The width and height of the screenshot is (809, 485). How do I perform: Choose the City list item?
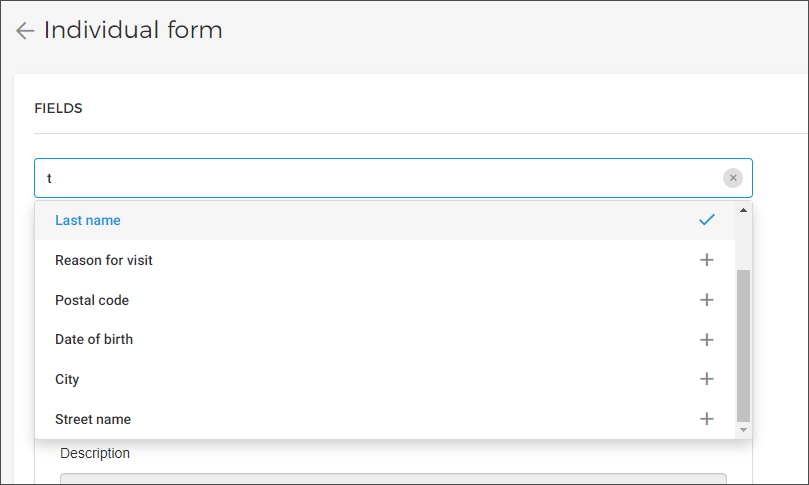pyautogui.click(x=385, y=379)
